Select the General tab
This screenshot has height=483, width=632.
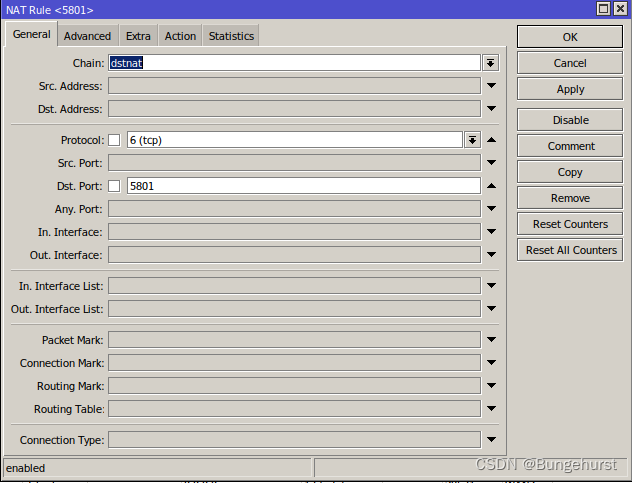[31, 34]
